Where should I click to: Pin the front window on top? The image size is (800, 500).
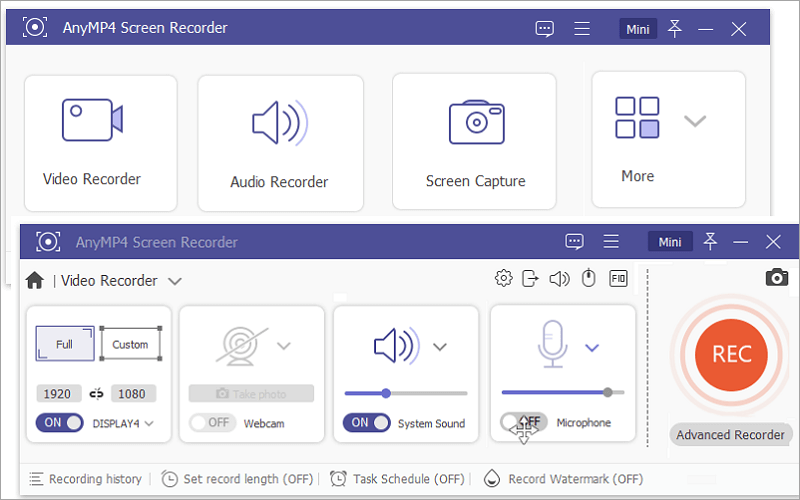click(x=710, y=241)
